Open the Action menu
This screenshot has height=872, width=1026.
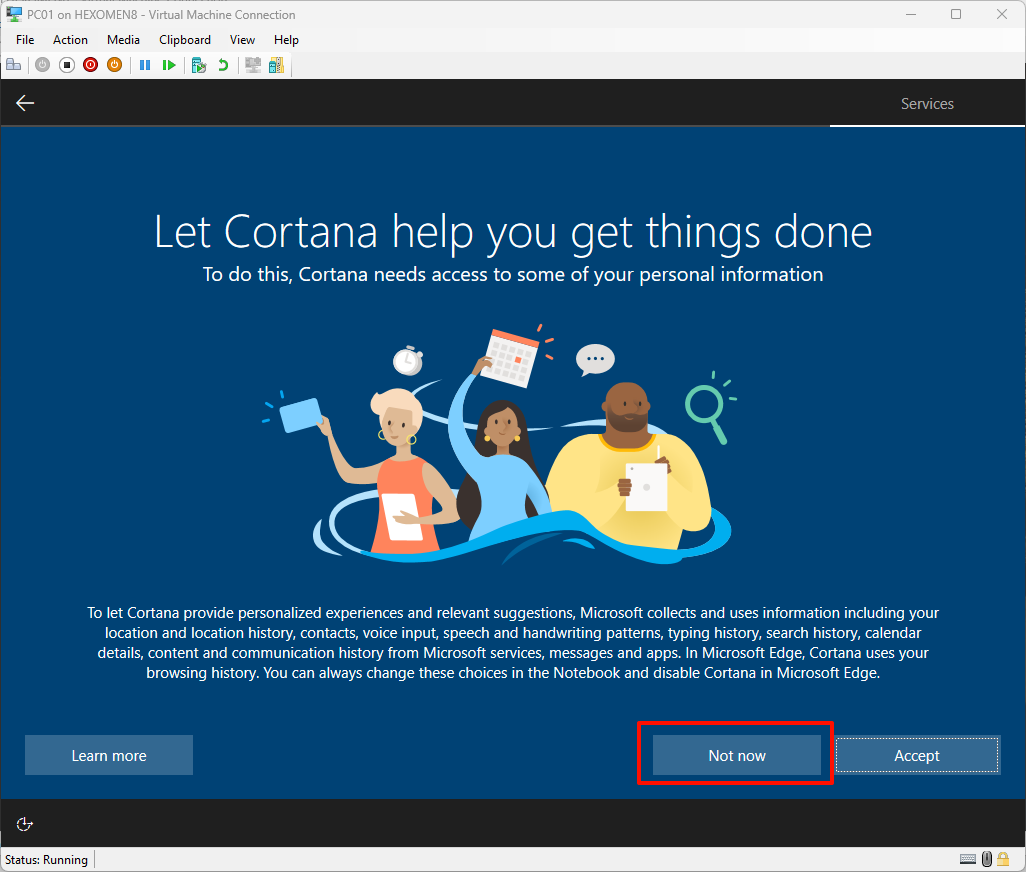(70, 40)
